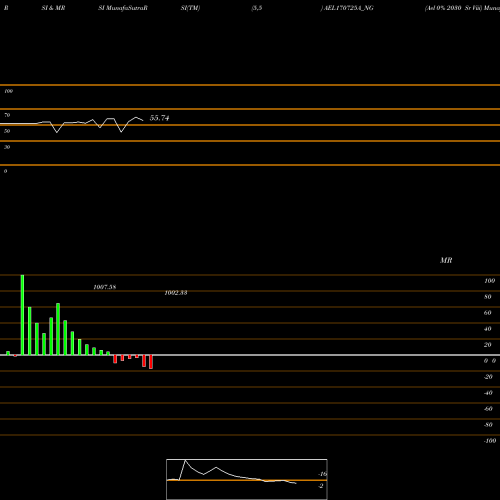Click the RSI value label 55.74
The image size is (500, 500).
tap(159, 118)
